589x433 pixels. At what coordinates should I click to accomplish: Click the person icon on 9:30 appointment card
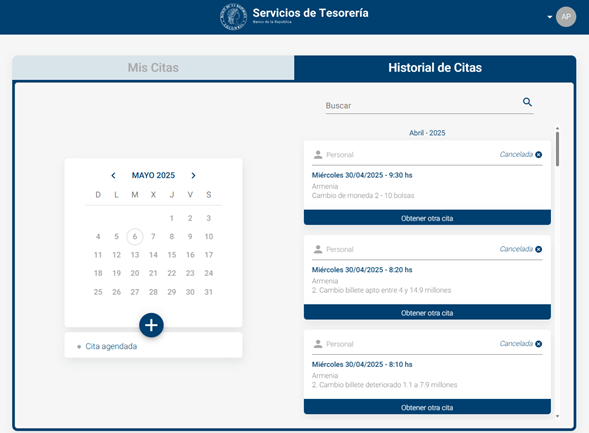coord(318,155)
